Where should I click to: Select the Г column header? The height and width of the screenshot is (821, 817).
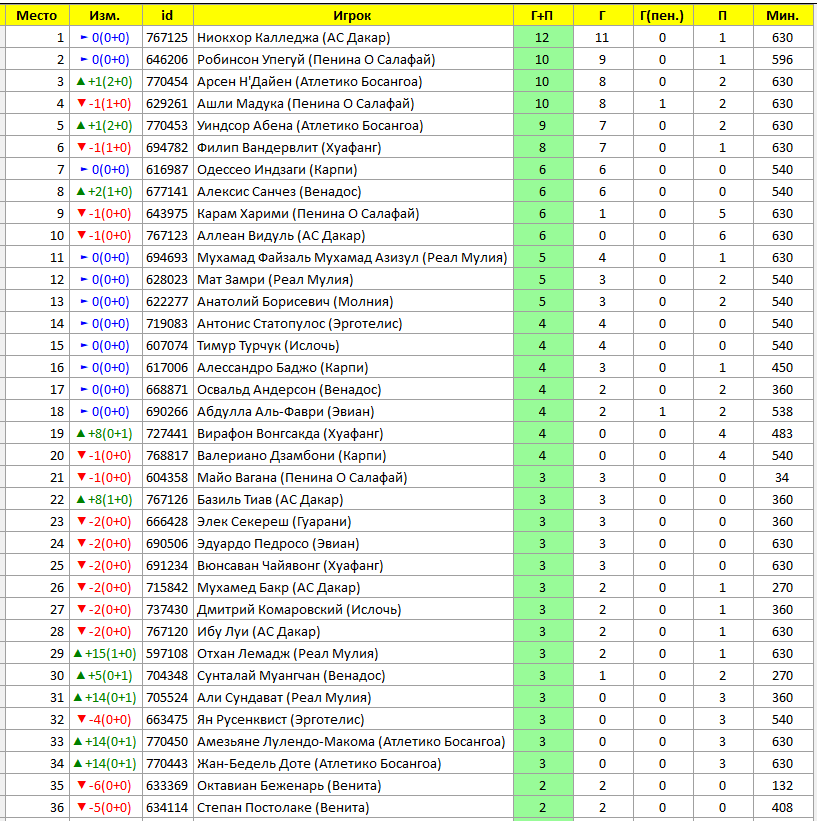(x=603, y=15)
